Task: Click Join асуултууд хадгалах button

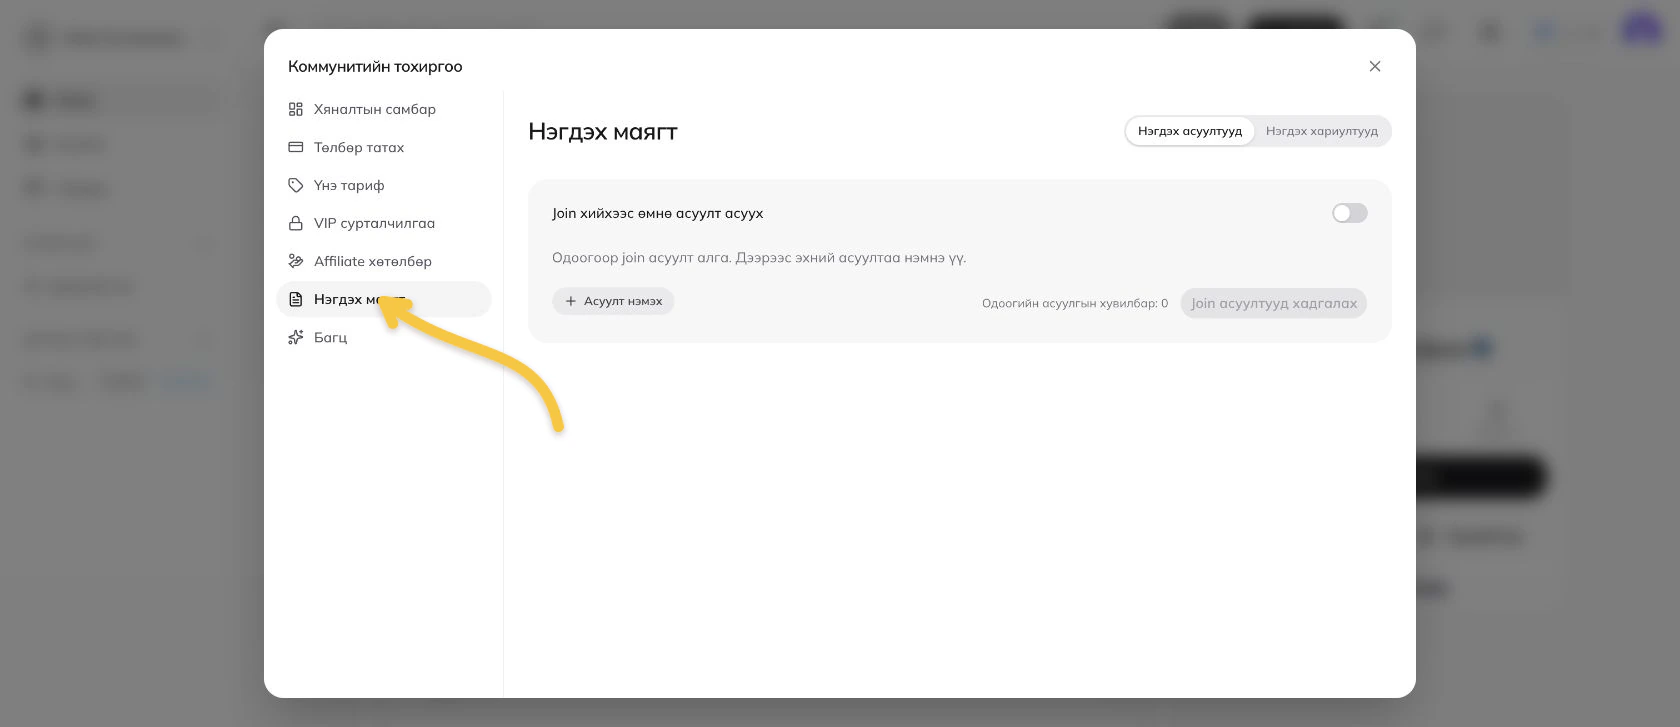Action: (1273, 303)
